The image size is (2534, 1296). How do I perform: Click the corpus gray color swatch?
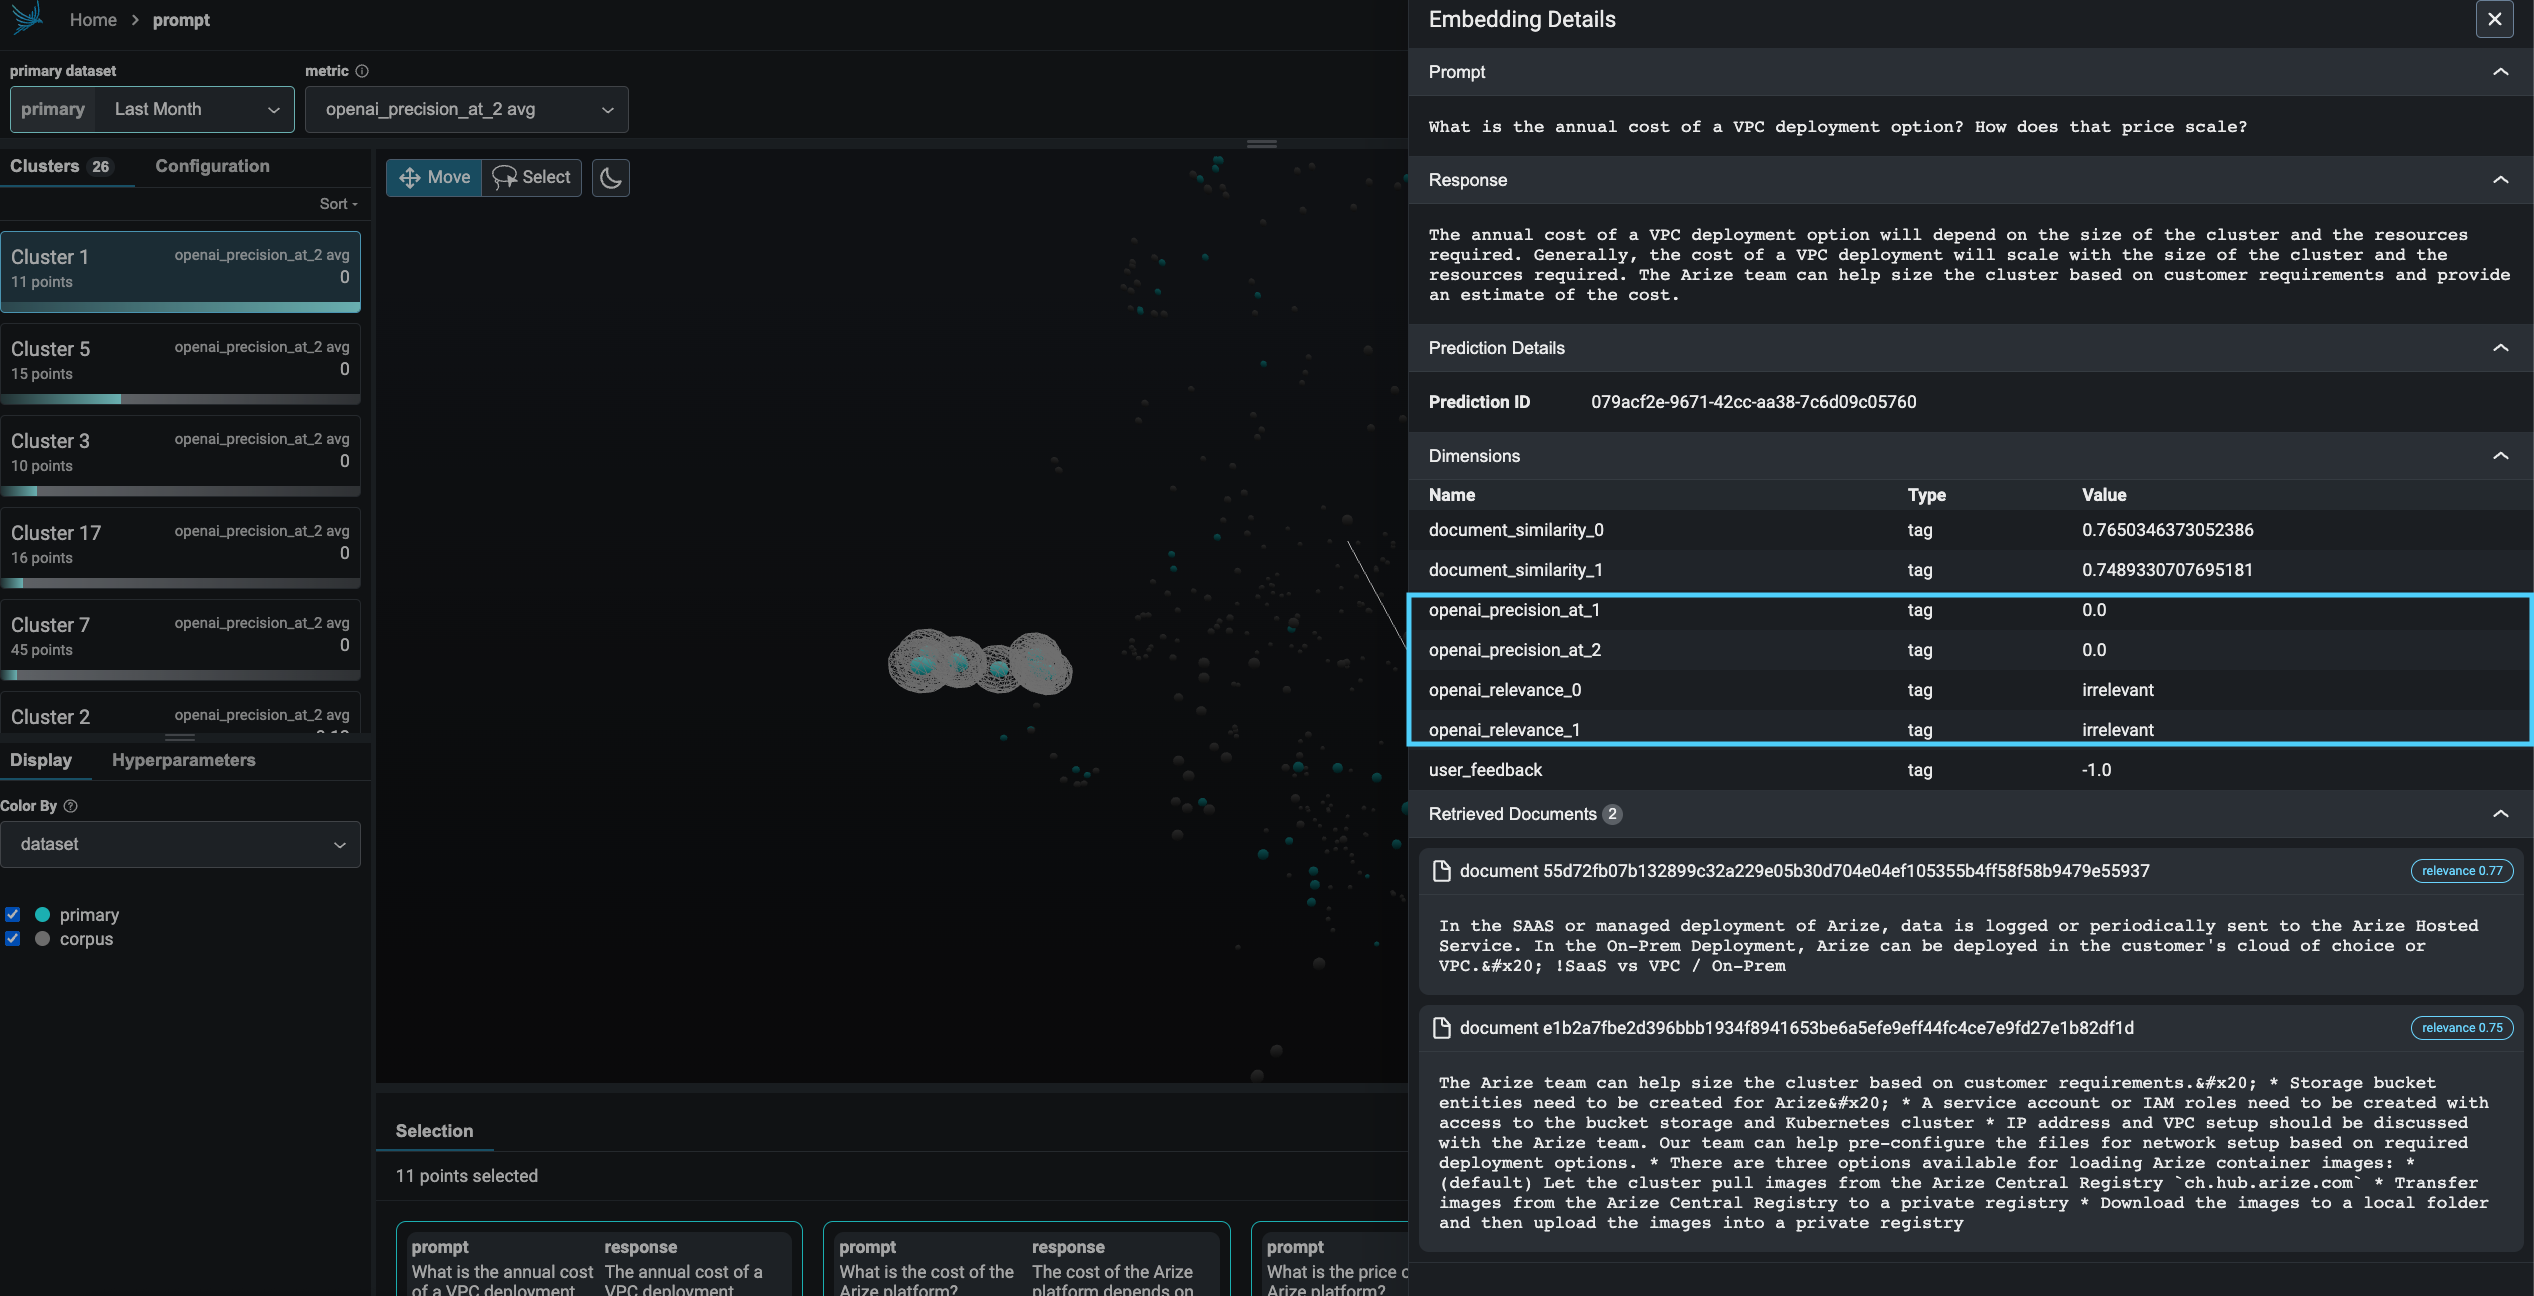43,939
